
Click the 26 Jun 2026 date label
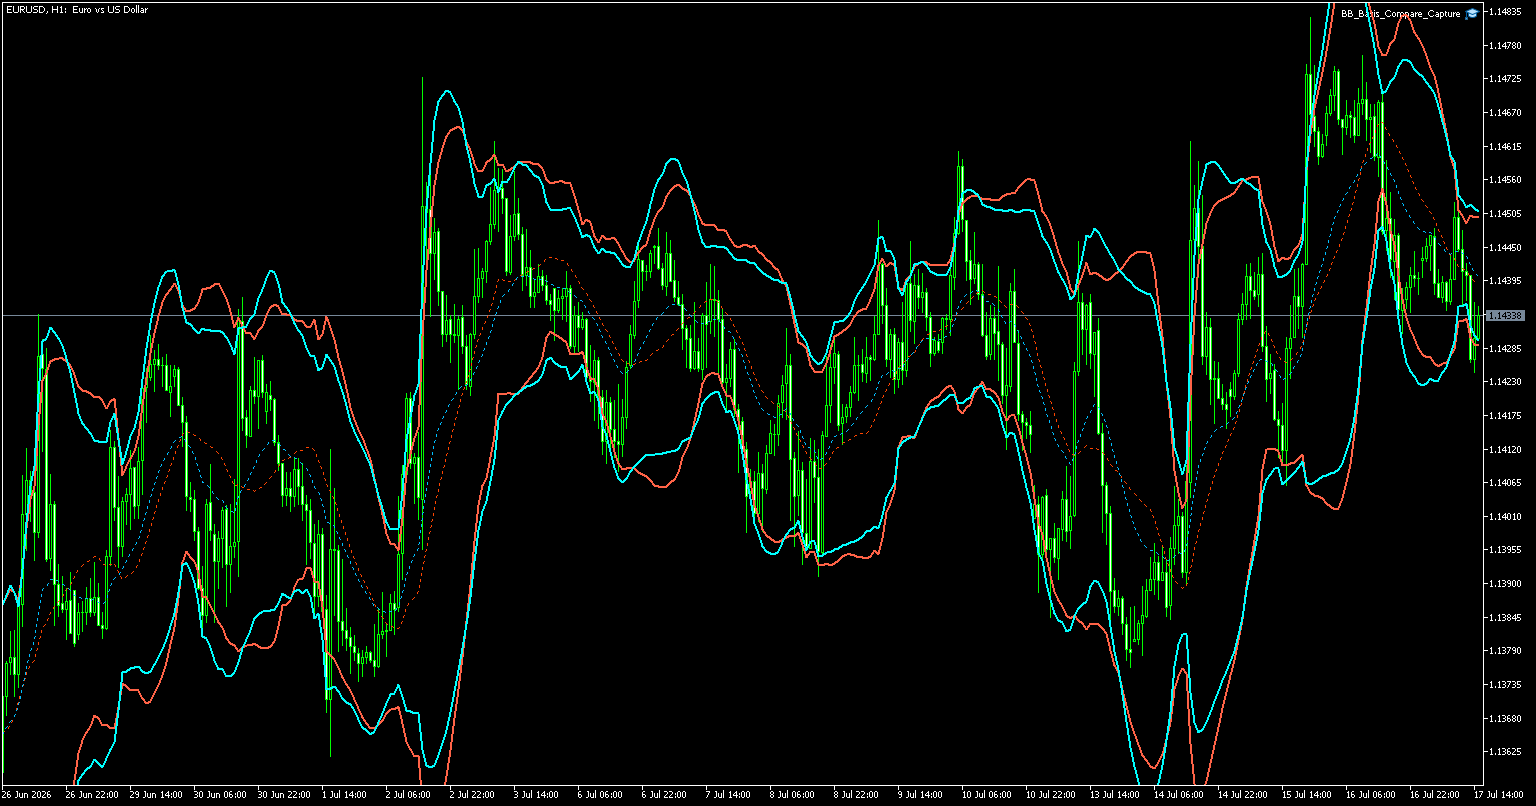tap(24, 795)
